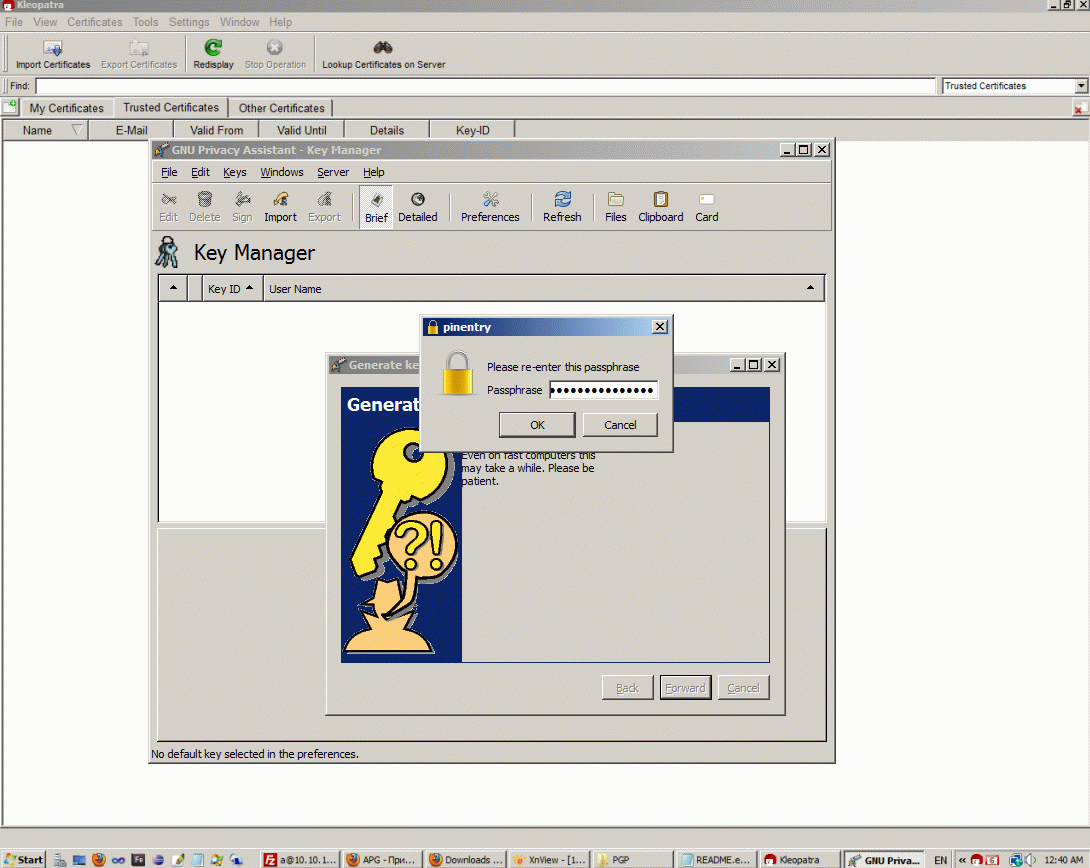Sort keys by User Name column
The height and width of the screenshot is (868, 1090).
pos(544,288)
